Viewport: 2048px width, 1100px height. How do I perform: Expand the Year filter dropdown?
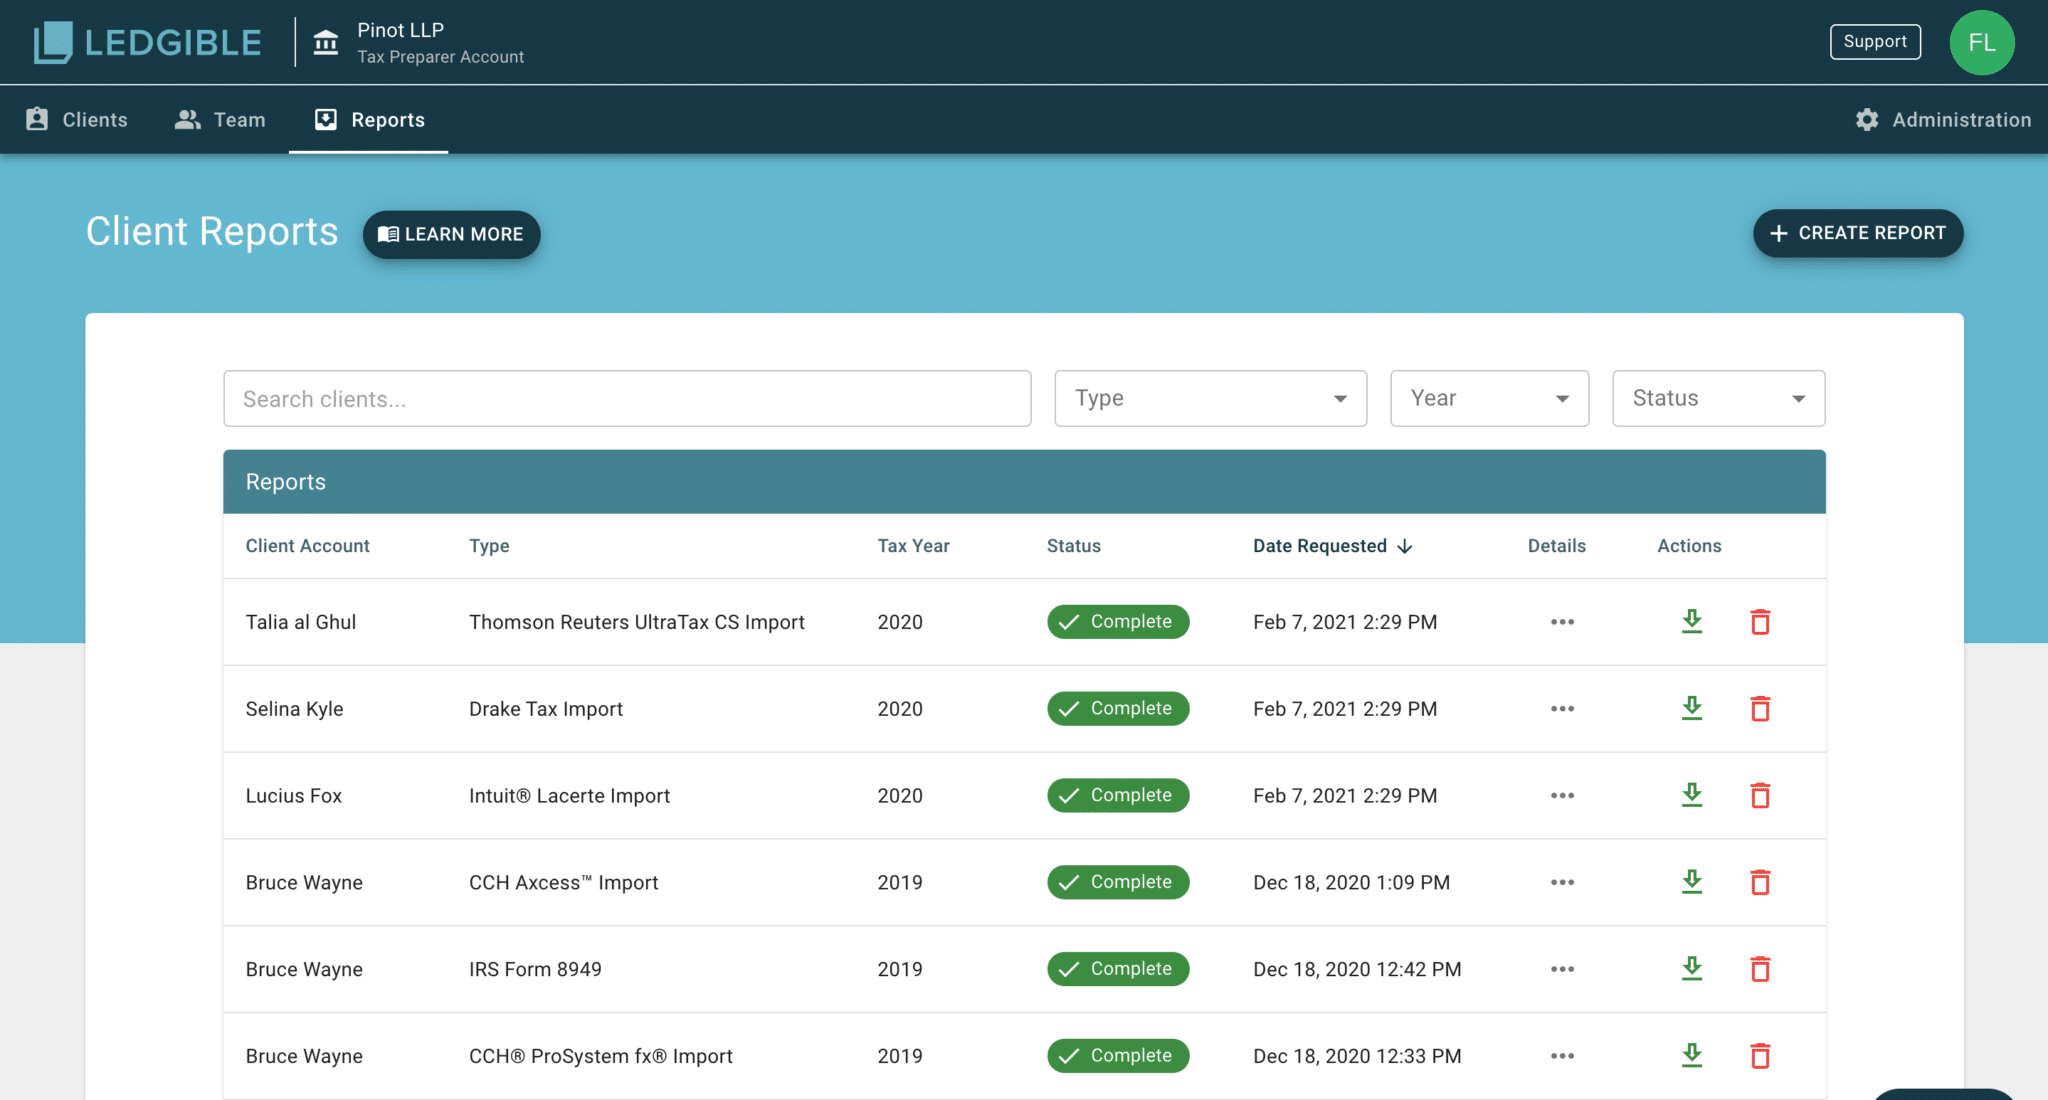[1489, 398]
